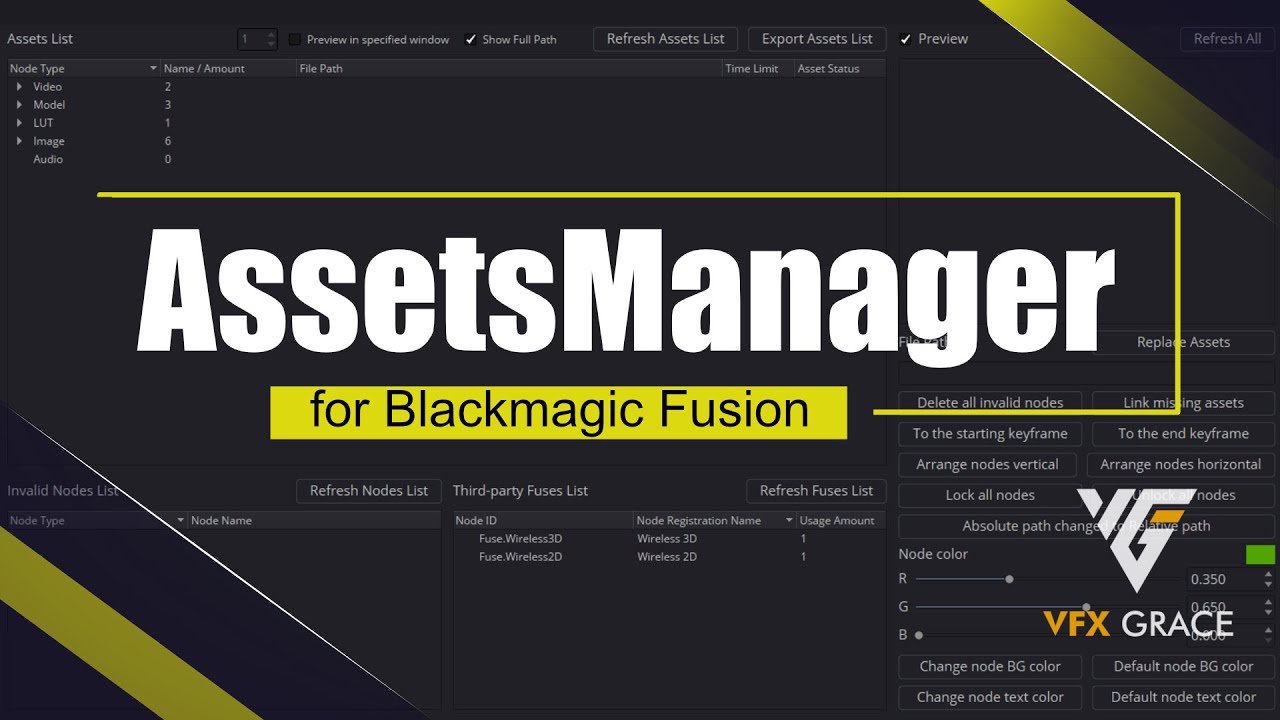Viewport: 1280px width, 720px height.
Task: Click the R color slider handle
Action: 1009,579
